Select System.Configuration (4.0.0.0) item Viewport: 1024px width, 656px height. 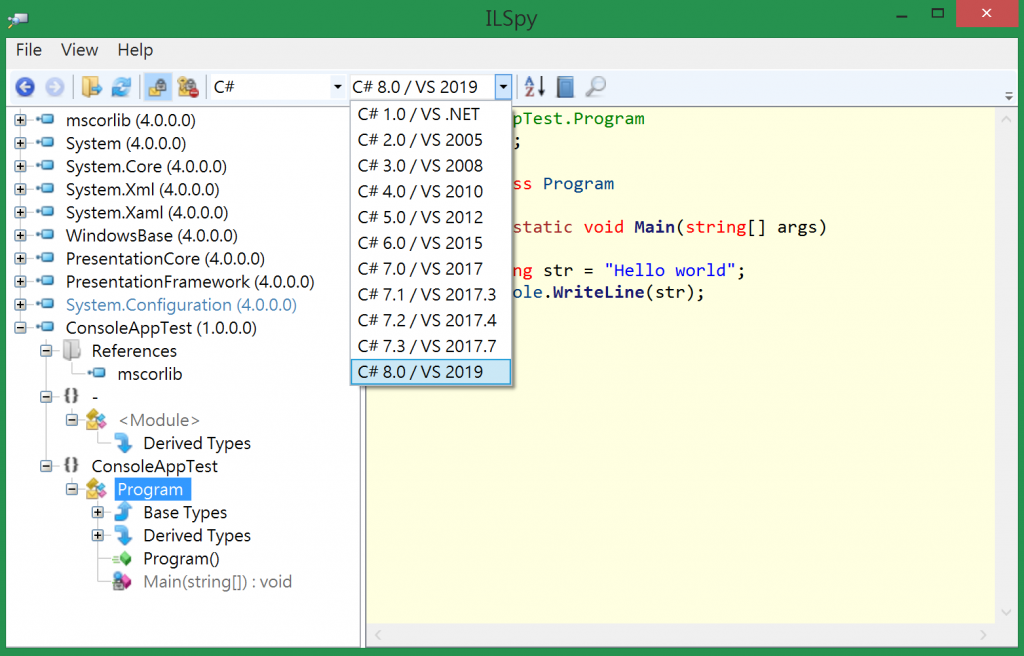pyautogui.click(x=181, y=304)
